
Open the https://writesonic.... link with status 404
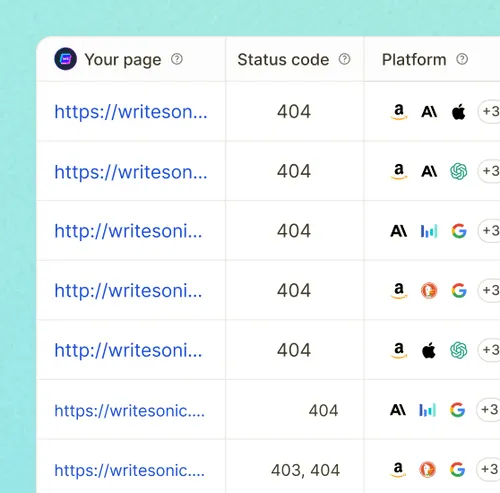130,411
